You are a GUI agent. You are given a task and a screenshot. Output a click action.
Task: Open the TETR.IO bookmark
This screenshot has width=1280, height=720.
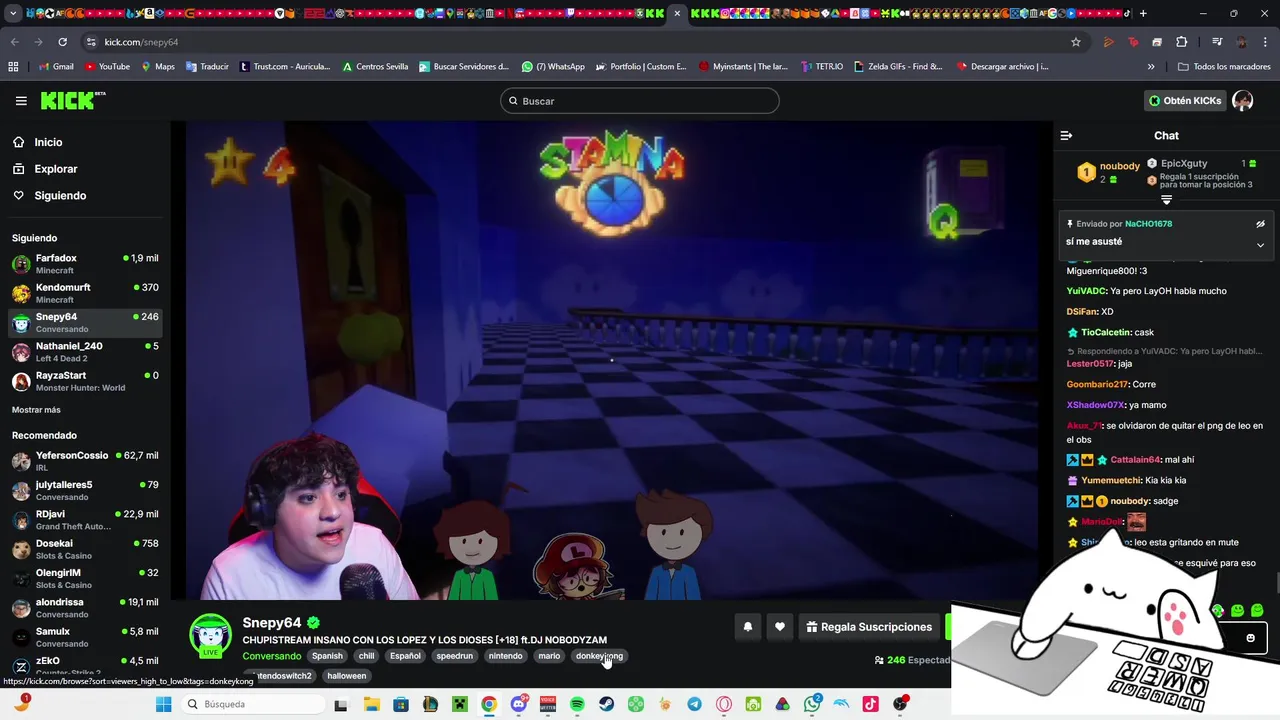pyautogui.click(x=820, y=67)
